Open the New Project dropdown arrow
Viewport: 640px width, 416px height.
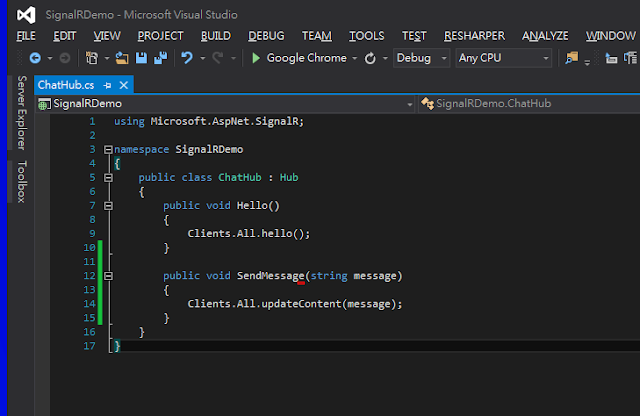click(x=107, y=58)
